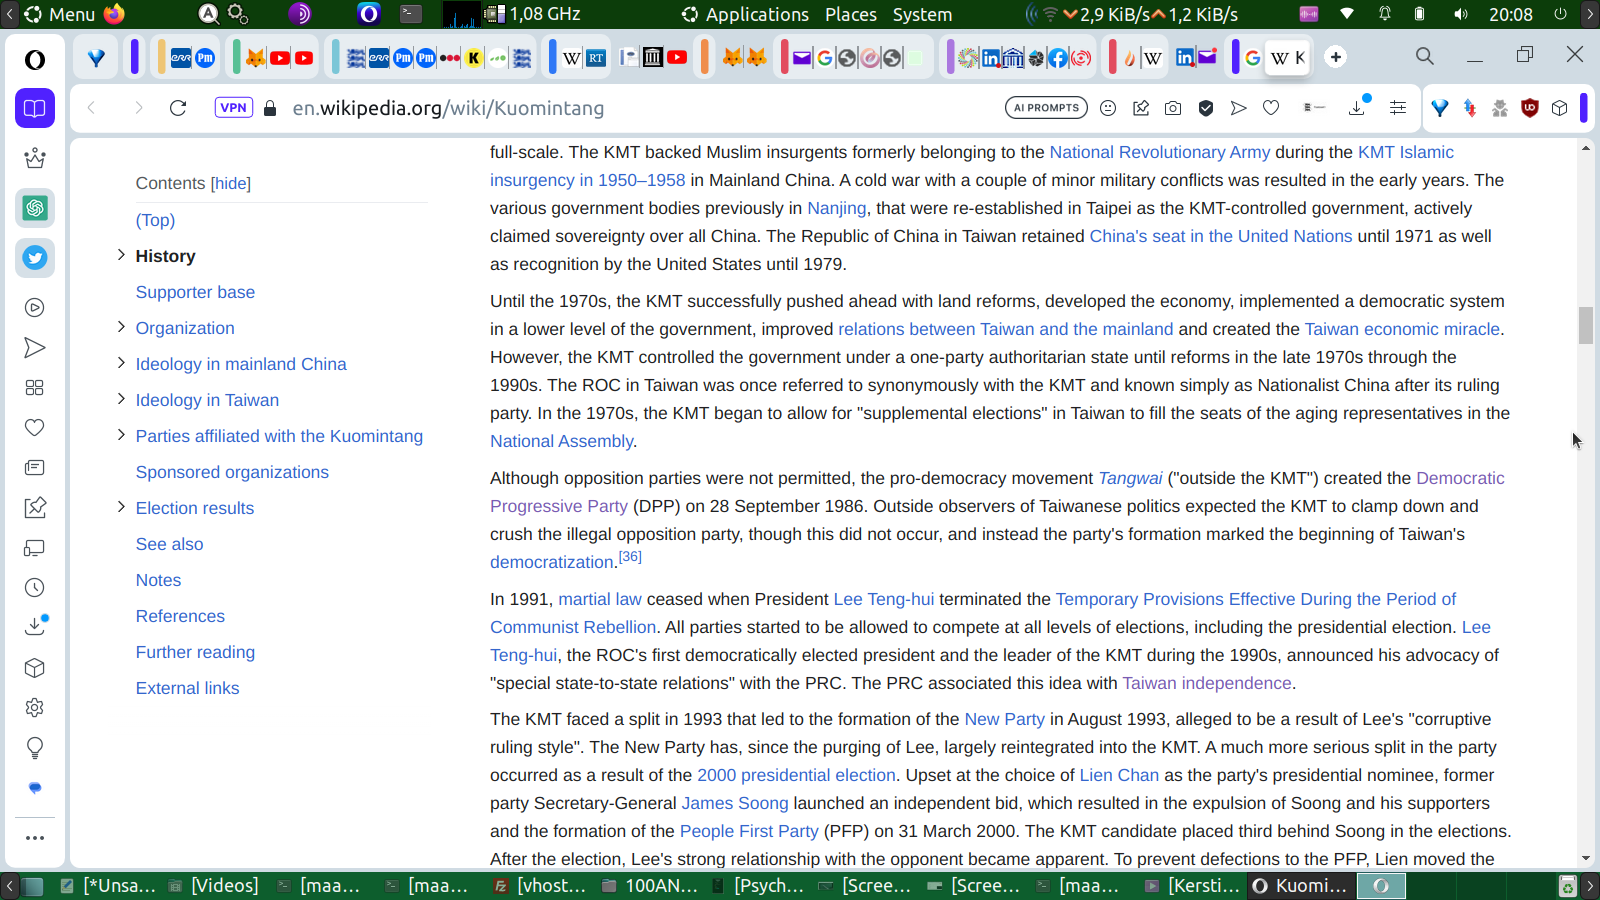The height and width of the screenshot is (900, 1600).
Task: Expand the History section in contents
Action: coord(121,255)
